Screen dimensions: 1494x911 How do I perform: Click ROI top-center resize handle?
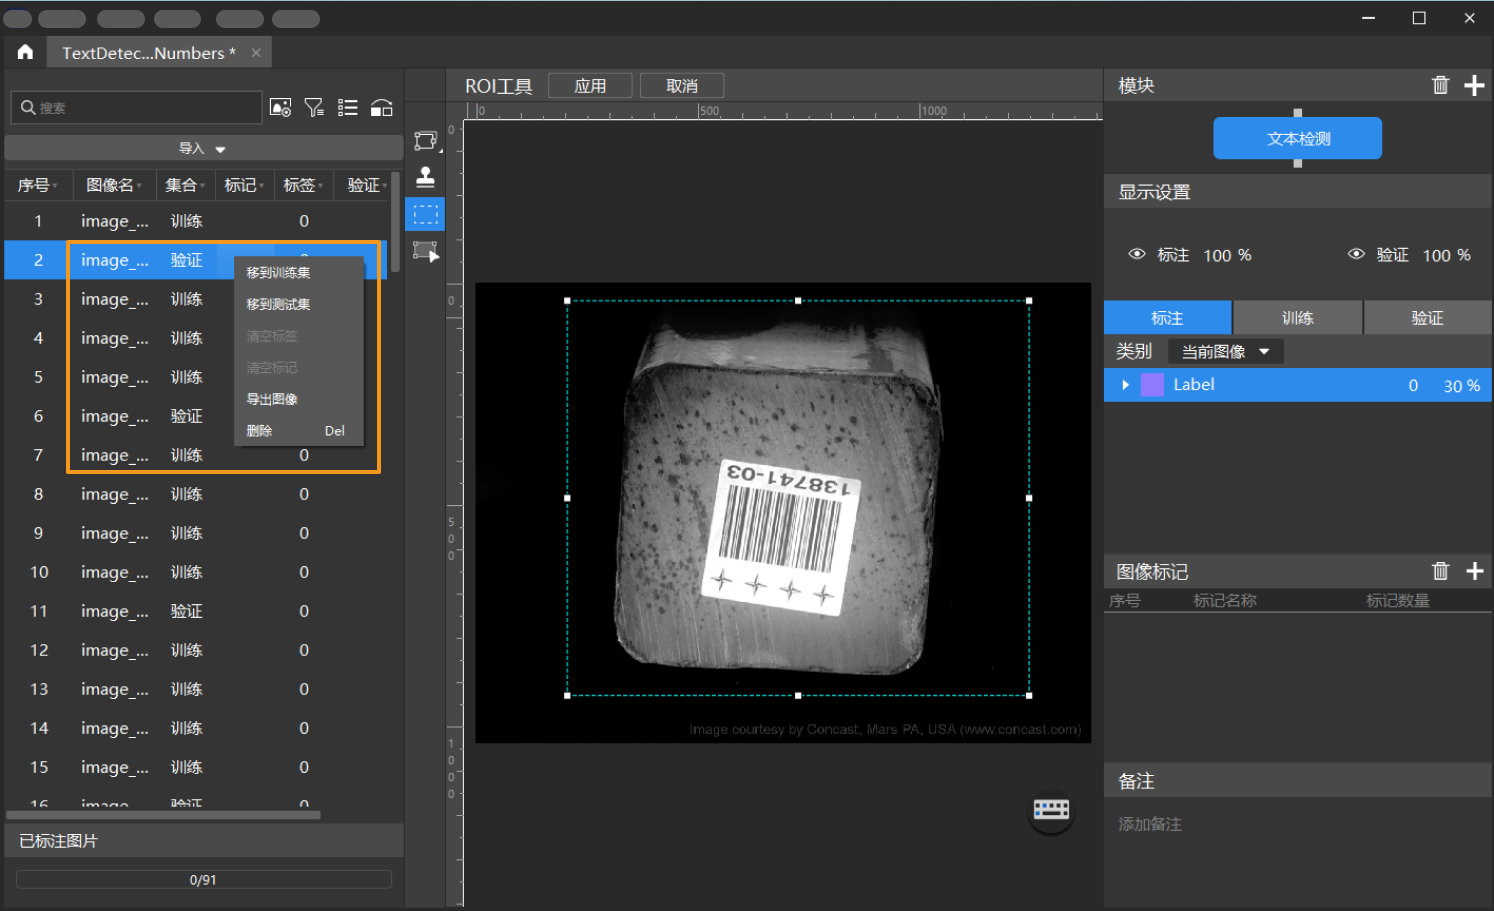798,300
